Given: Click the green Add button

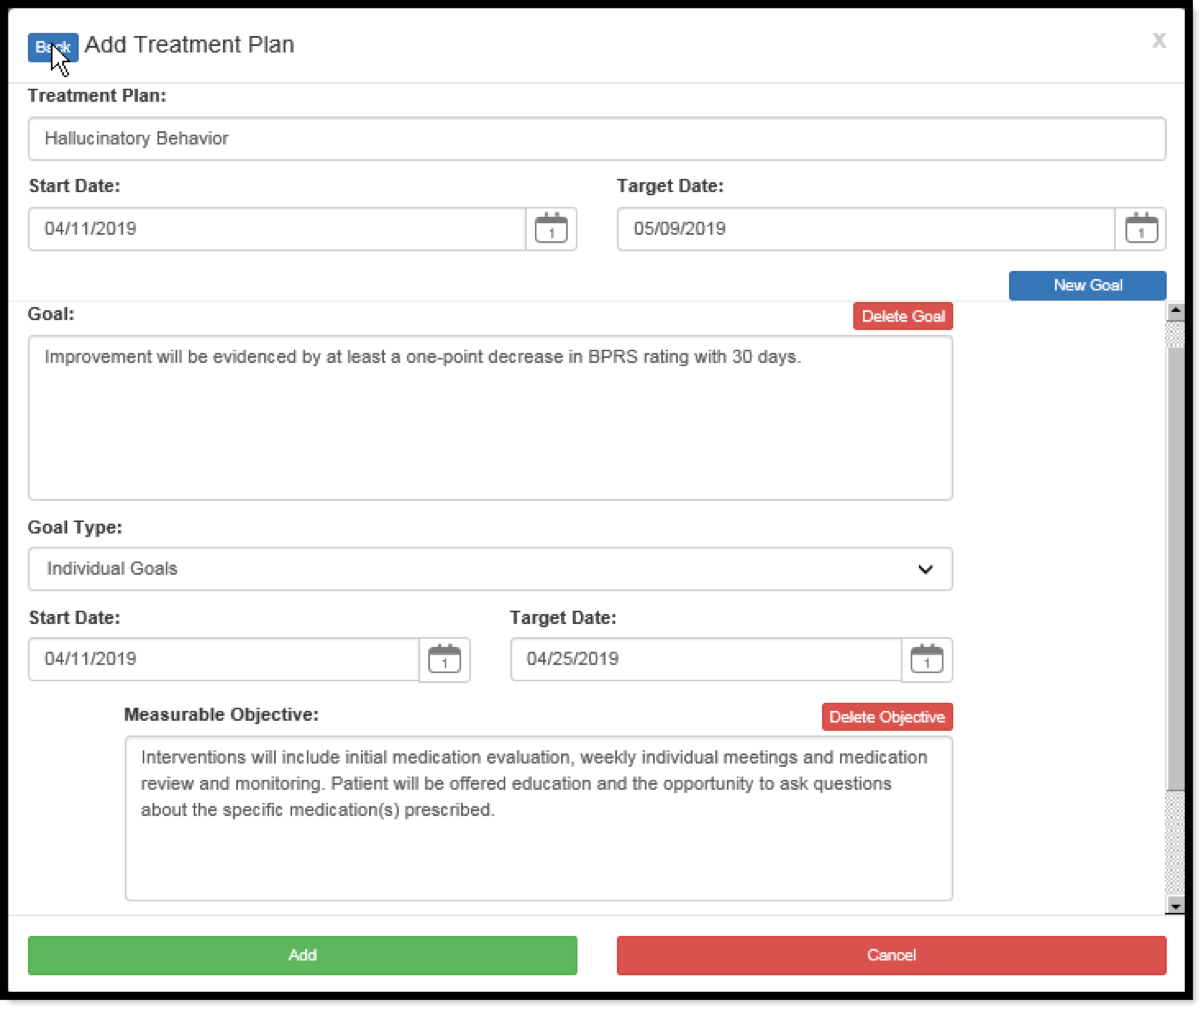Looking at the screenshot, I should 302,955.
